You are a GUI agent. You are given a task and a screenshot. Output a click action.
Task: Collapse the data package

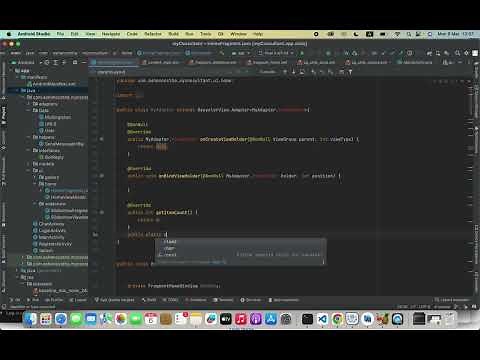(29, 110)
